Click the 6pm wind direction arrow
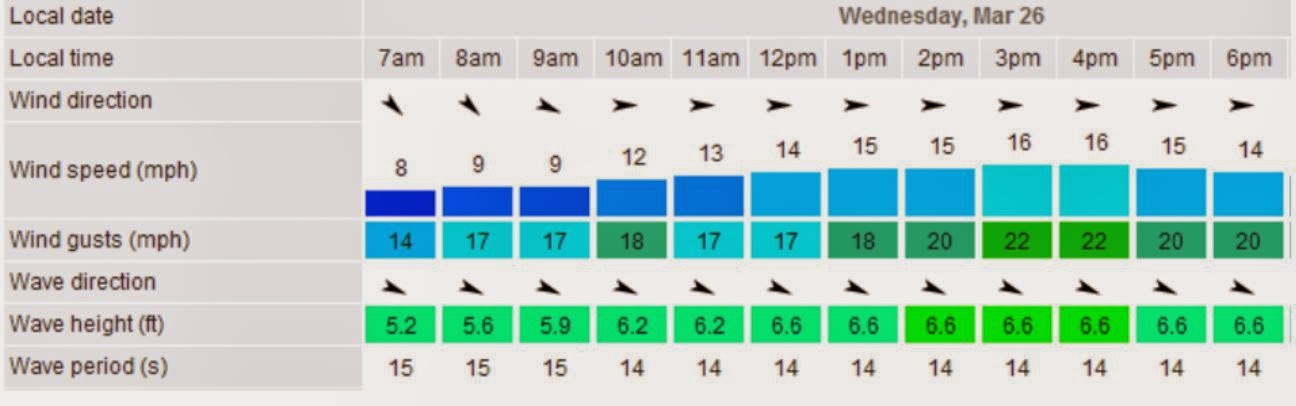 coord(1241,103)
